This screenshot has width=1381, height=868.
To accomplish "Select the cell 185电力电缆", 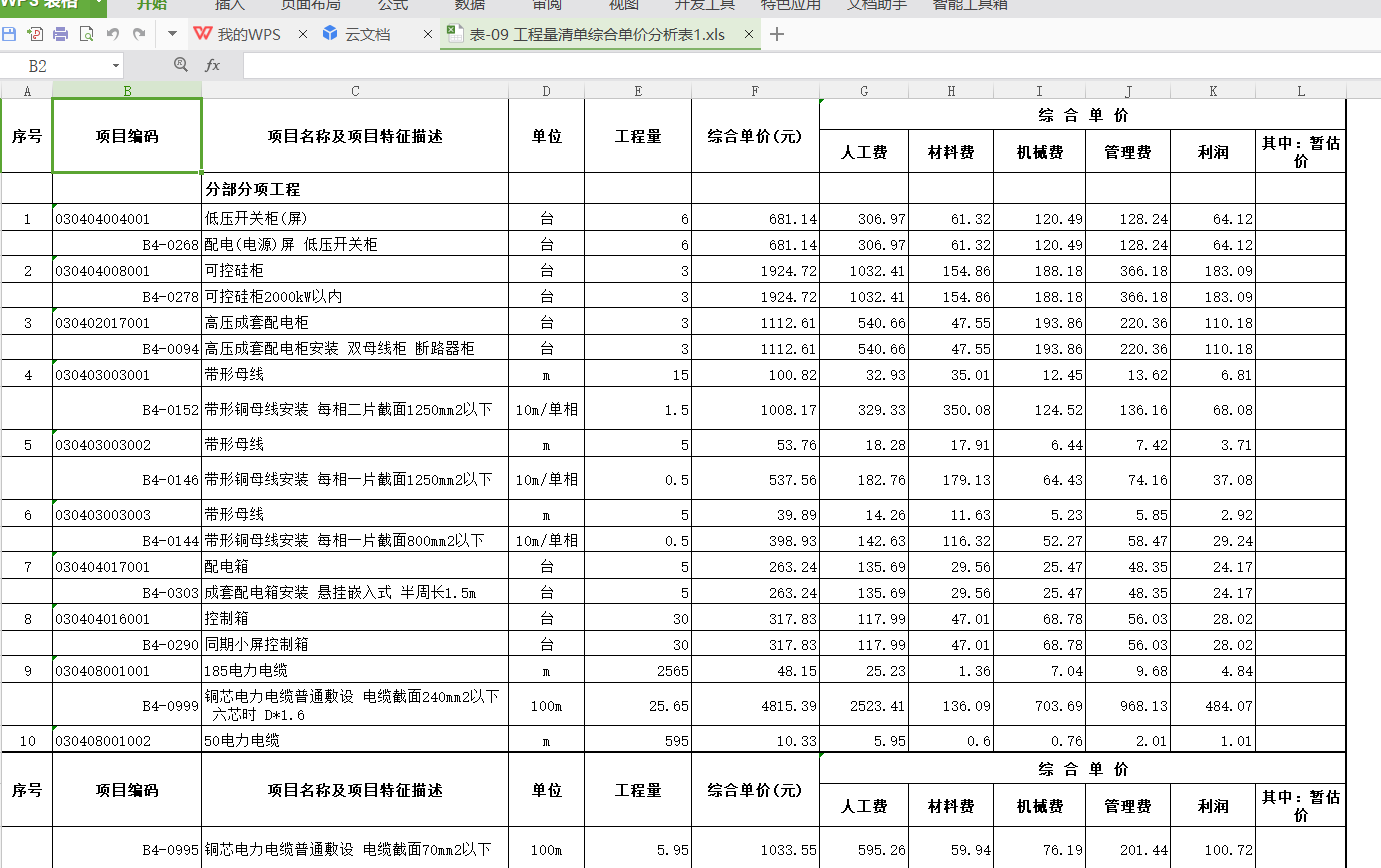I will 355,671.
